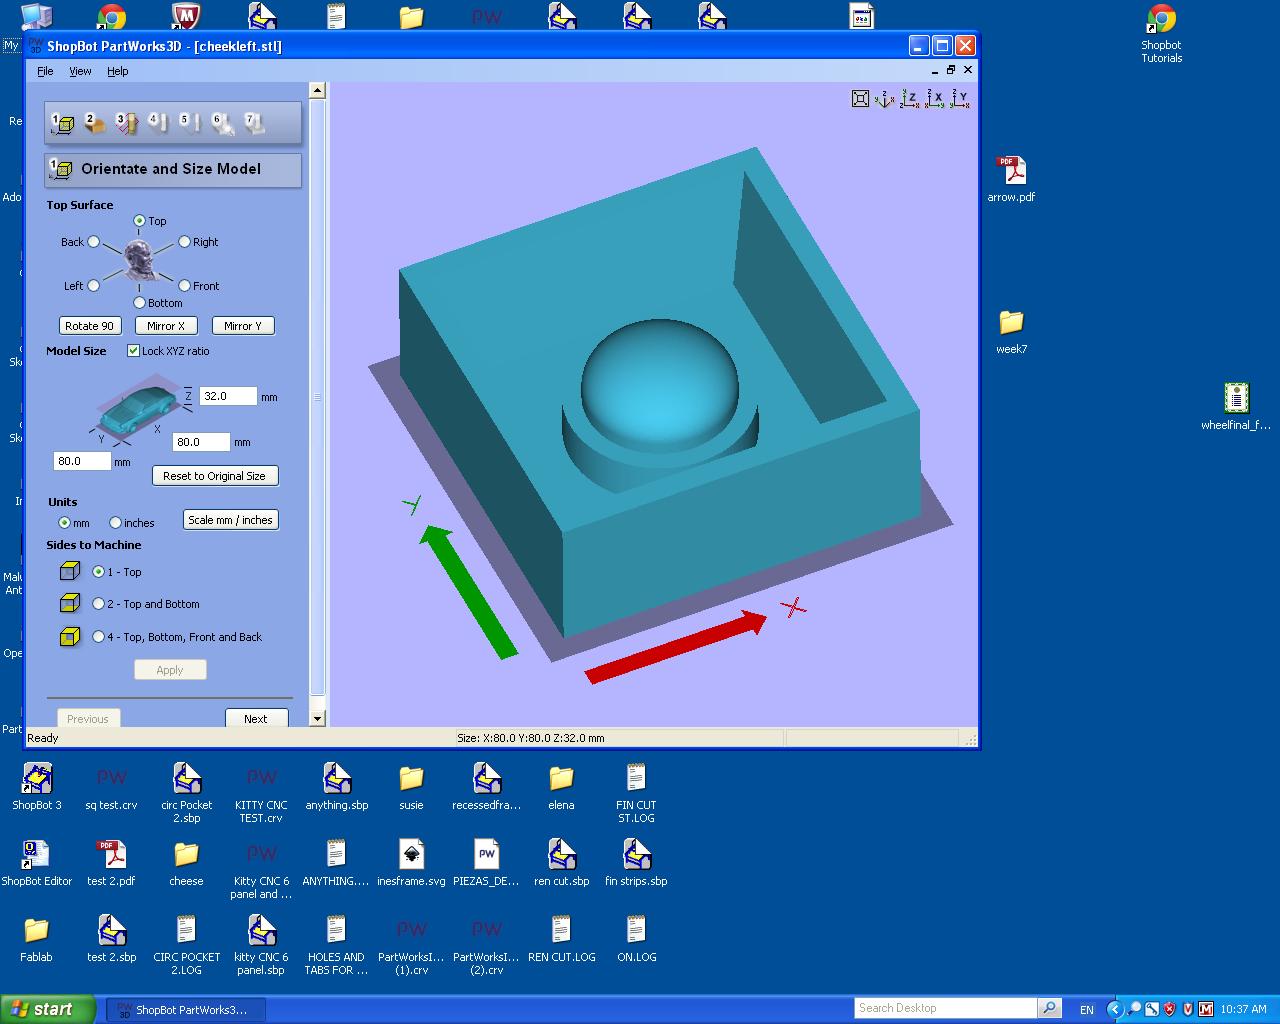Select greyed step 7 icon
Screen dimensions: 1280x1024
tap(254, 123)
